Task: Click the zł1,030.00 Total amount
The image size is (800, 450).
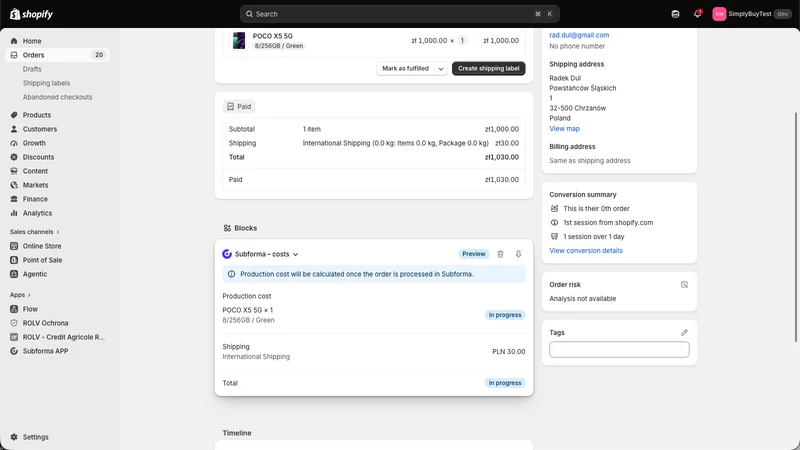Action: pyautogui.click(x=502, y=157)
